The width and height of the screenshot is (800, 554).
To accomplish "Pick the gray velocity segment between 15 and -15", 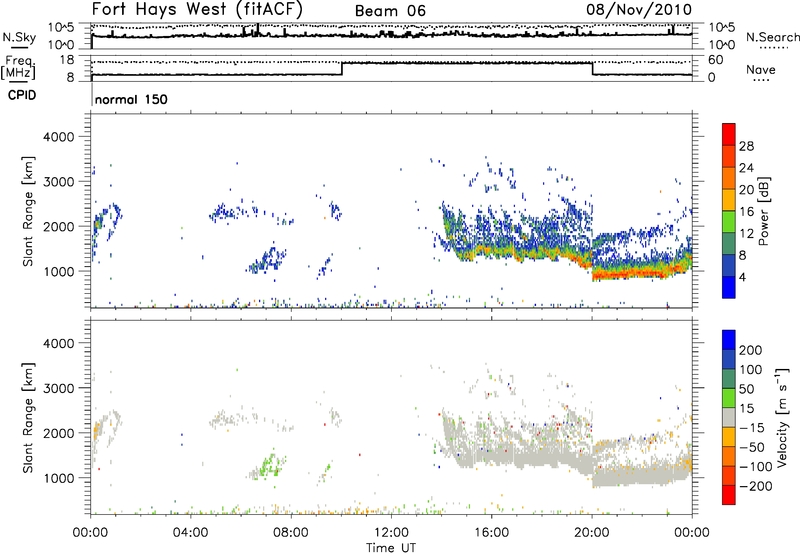I will click(x=729, y=417).
